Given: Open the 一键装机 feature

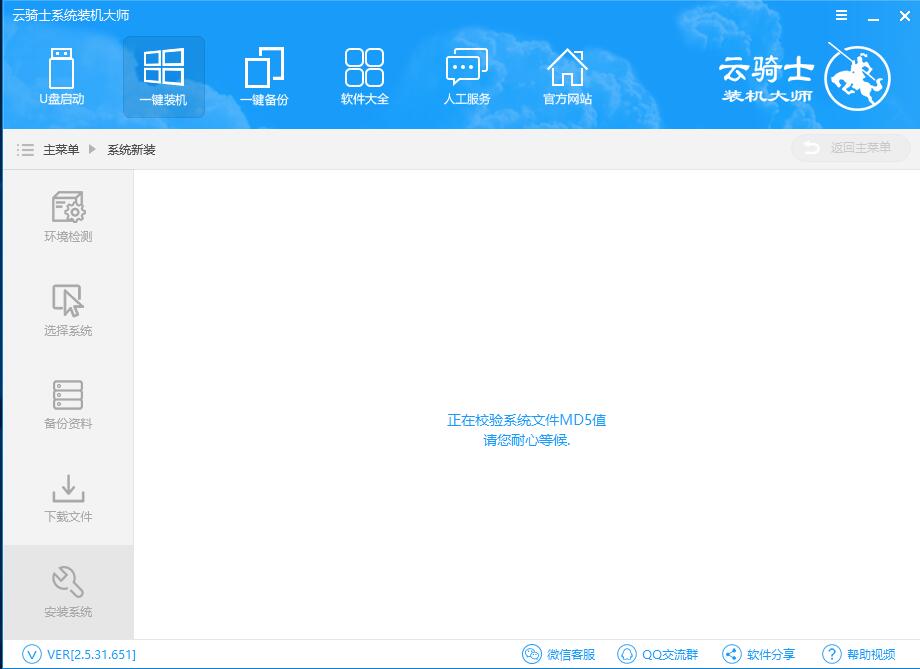Looking at the screenshot, I should coord(163,76).
